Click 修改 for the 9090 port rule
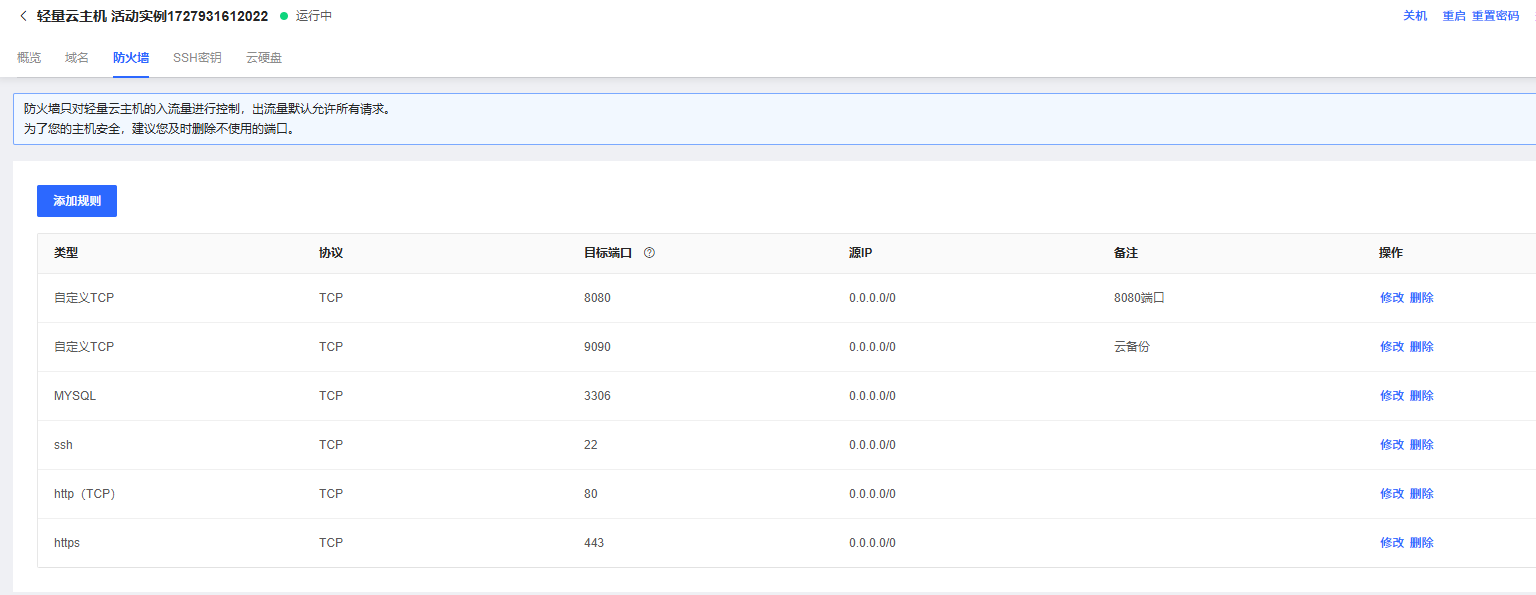This screenshot has height=595, width=1536. [x=1392, y=347]
